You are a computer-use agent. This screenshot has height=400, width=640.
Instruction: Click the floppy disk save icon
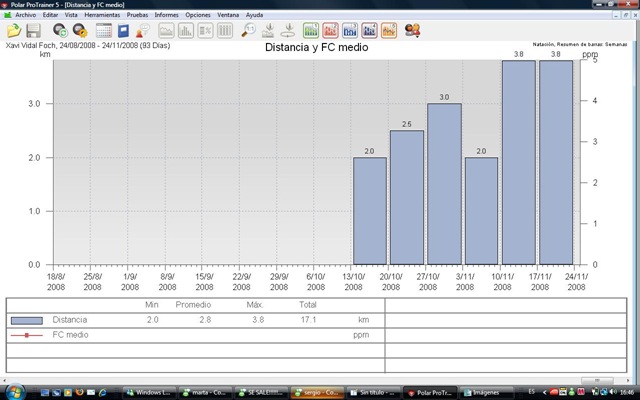click(x=33, y=31)
